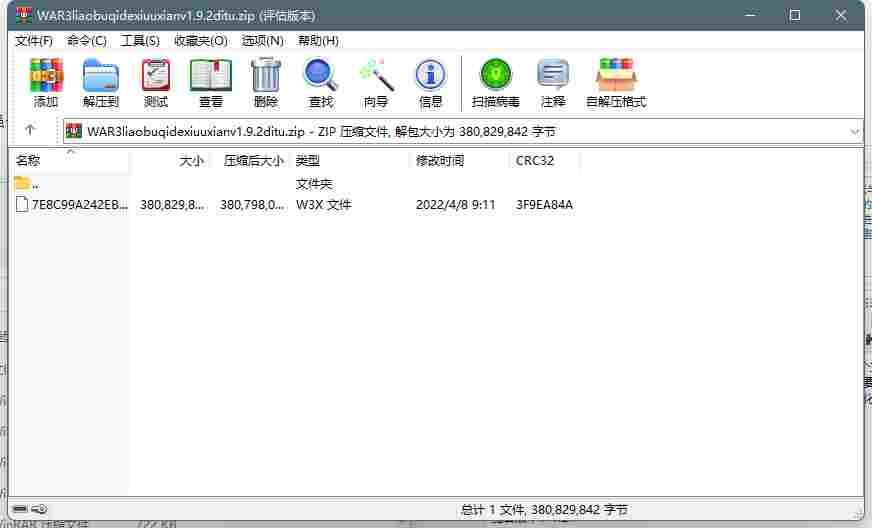Click the 7E8C99A242EB file icon
Viewport: 872px width, 528px height.
22,204
